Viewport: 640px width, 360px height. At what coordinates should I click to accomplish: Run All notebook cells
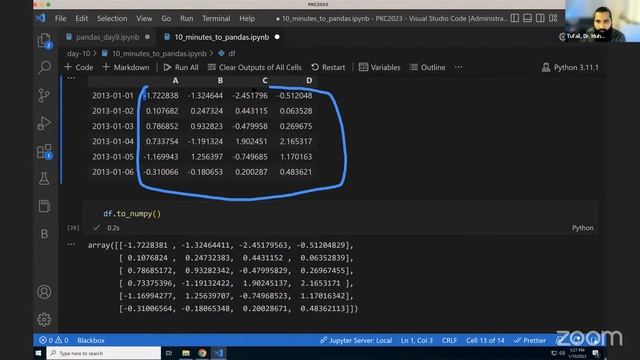click(181, 67)
